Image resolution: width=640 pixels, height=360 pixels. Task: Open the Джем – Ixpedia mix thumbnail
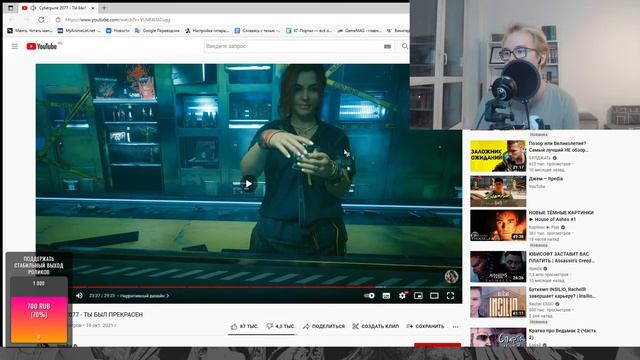(498, 191)
